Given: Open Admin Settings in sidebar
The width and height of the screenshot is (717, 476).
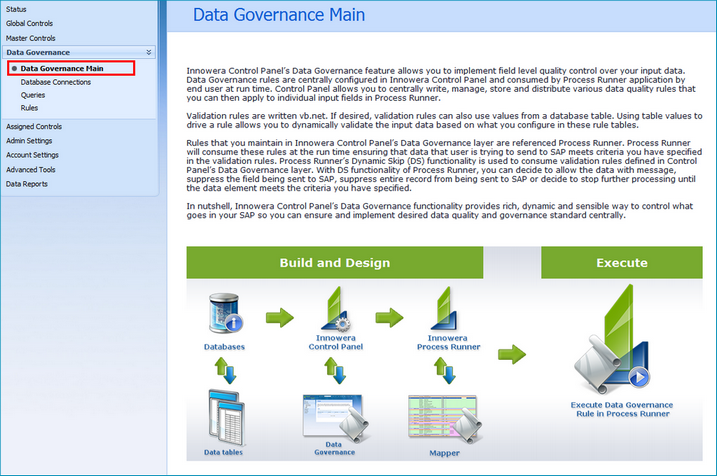Looking at the screenshot, I should tap(29, 141).
